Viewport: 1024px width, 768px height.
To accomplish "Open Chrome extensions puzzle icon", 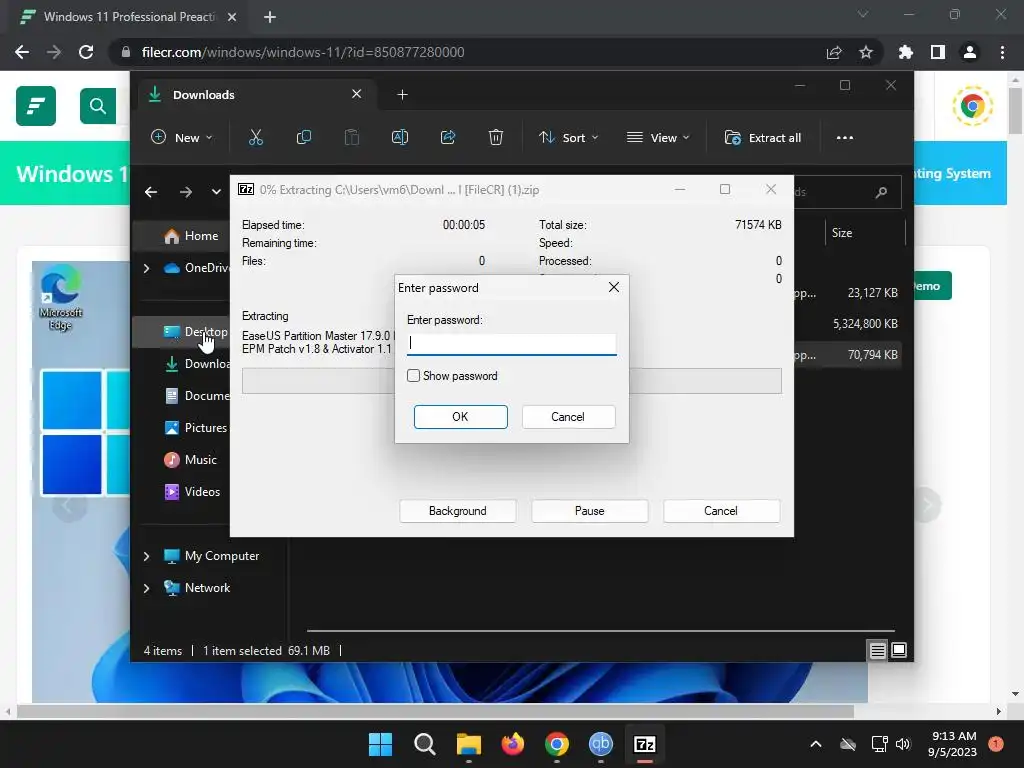I will click(905, 52).
